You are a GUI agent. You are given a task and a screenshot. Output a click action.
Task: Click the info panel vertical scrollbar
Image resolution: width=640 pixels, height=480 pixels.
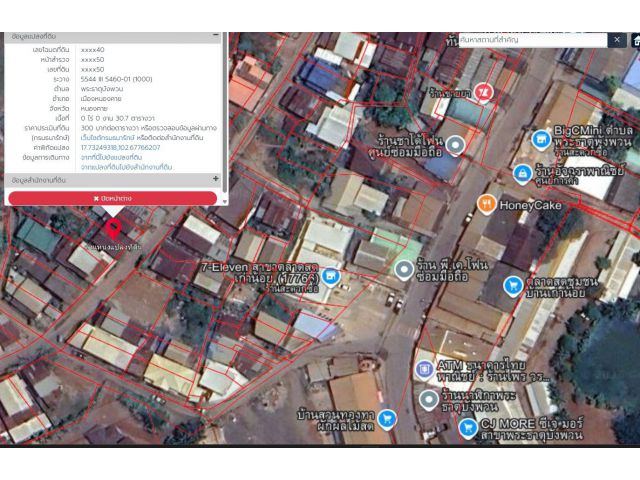pos(225,114)
